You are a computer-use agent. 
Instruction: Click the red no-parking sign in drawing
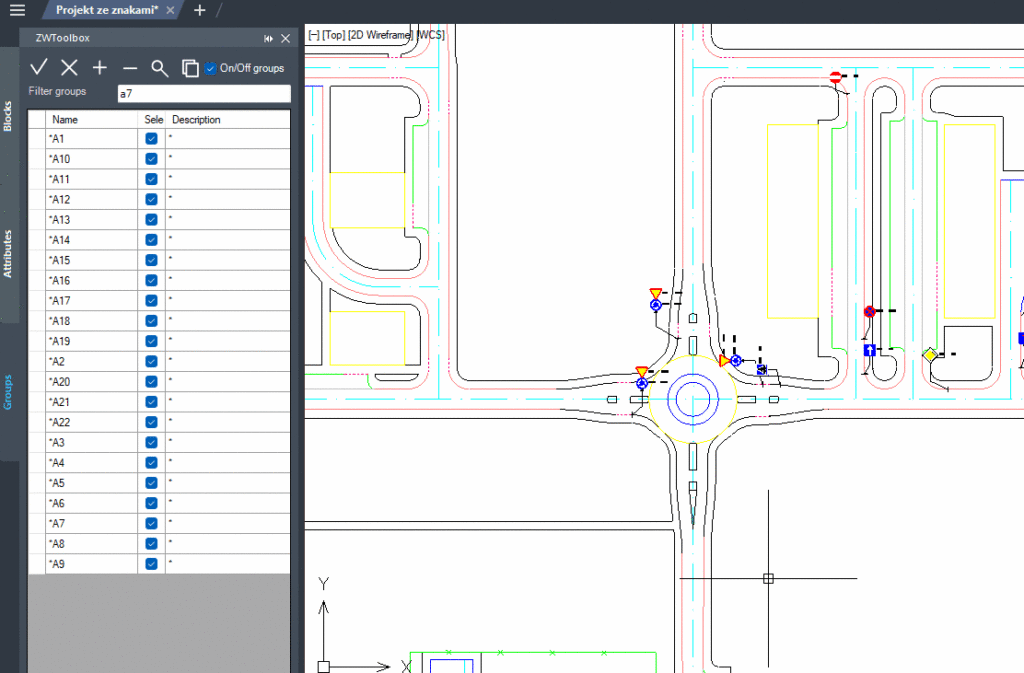(869, 312)
